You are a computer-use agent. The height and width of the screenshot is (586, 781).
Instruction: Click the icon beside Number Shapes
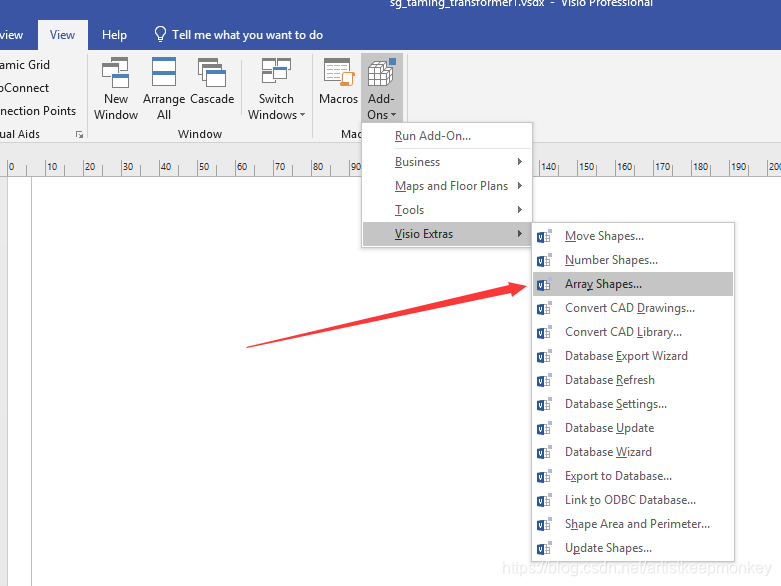pyautogui.click(x=544, y=260)
